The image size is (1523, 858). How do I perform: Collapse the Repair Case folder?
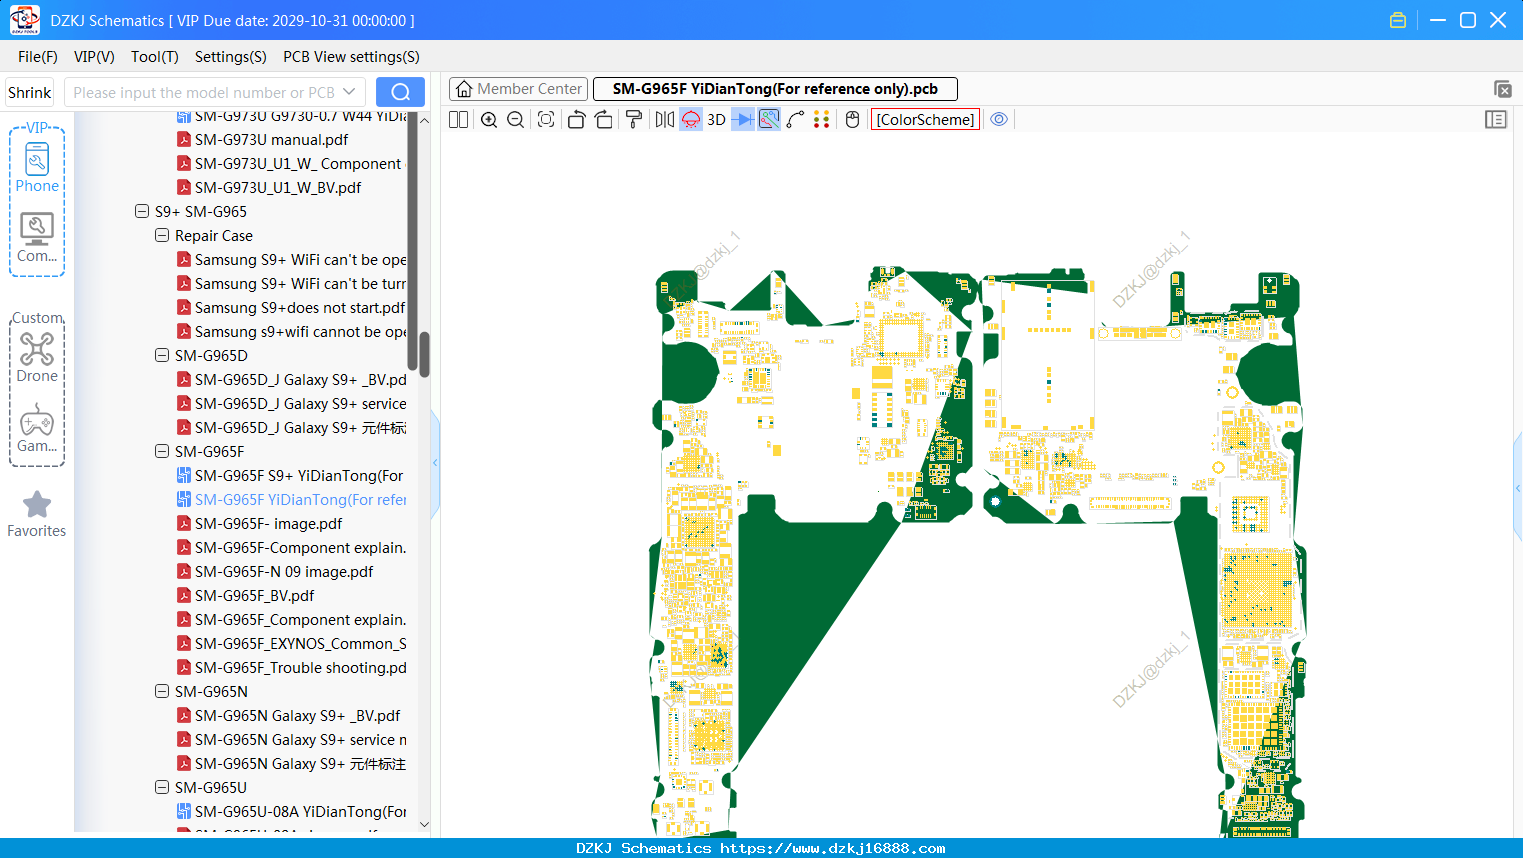[x=162, y=236]
